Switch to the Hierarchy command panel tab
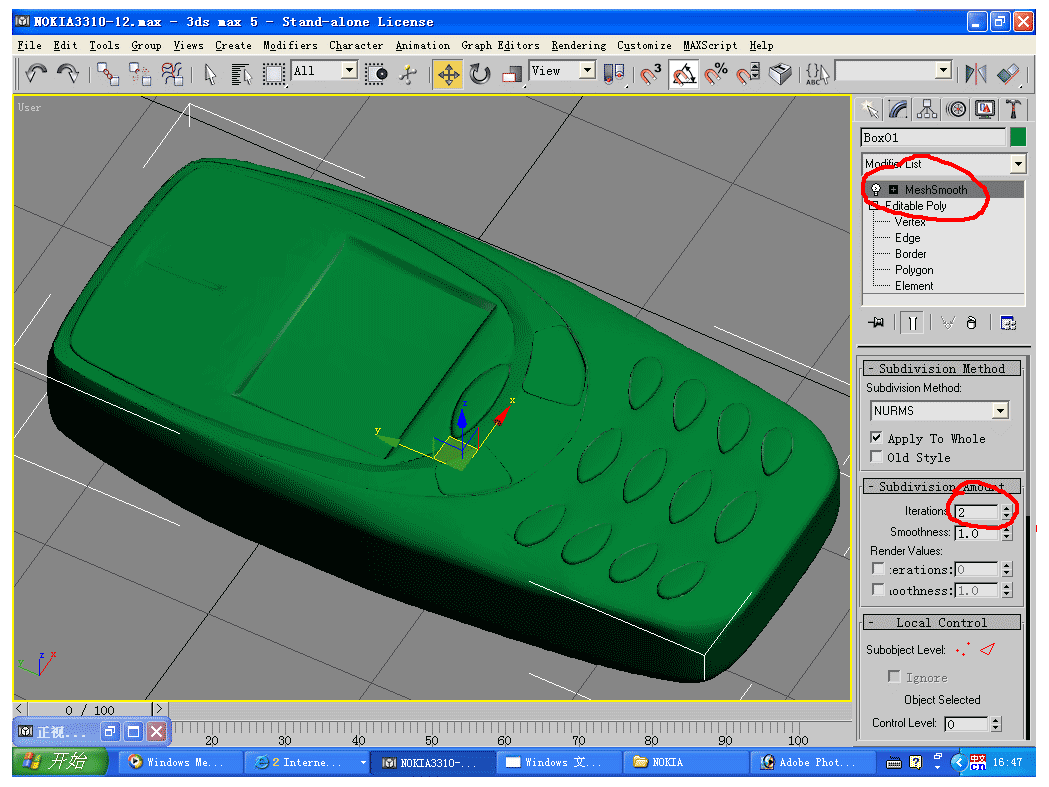The width and height of the screenshot is (1049, 787). tap(927, 110)
